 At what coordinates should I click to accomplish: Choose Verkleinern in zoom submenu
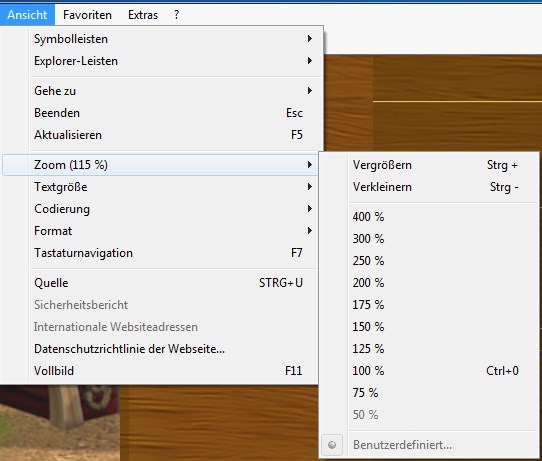click(x=429, y=187)
